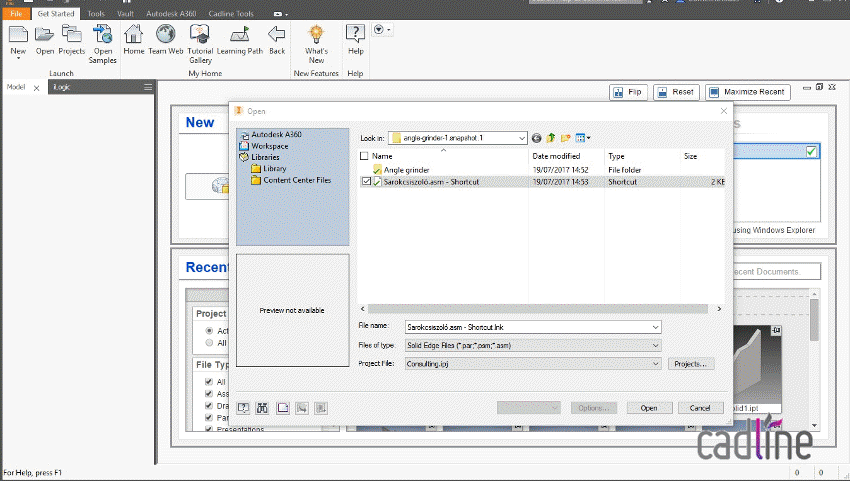Open ribbon appearance dropdown after Cadline Tools
This screenshot has height=481, width=850.
tap(281, 14)
